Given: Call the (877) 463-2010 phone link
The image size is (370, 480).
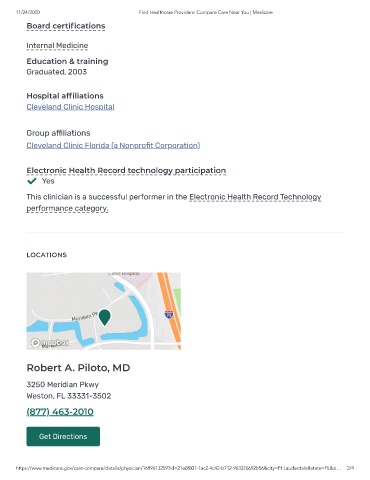Looking at the screenshot, I should [60, 412].
